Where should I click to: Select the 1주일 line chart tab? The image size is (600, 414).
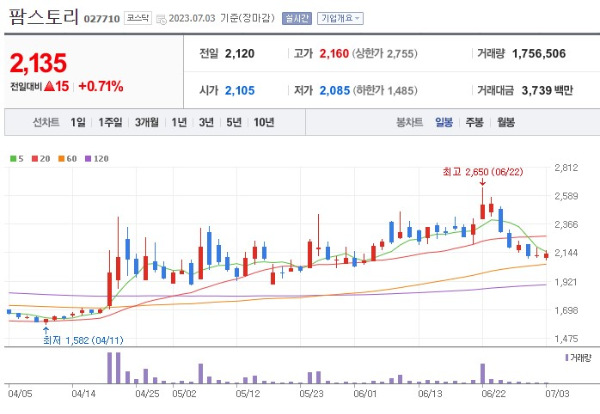[110, 122]
